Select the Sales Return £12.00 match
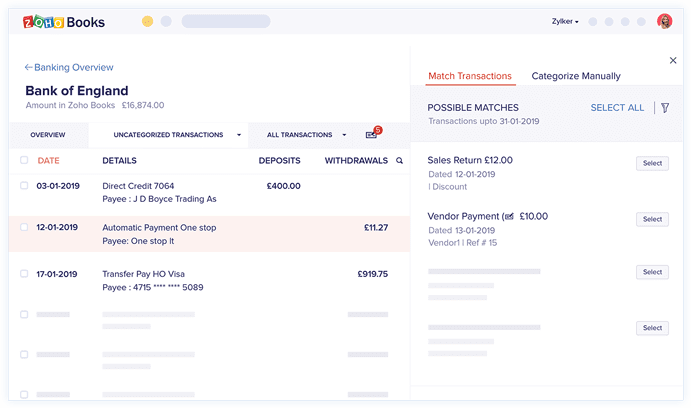Screen dimensions: 691x408 (x=652, y=163)
